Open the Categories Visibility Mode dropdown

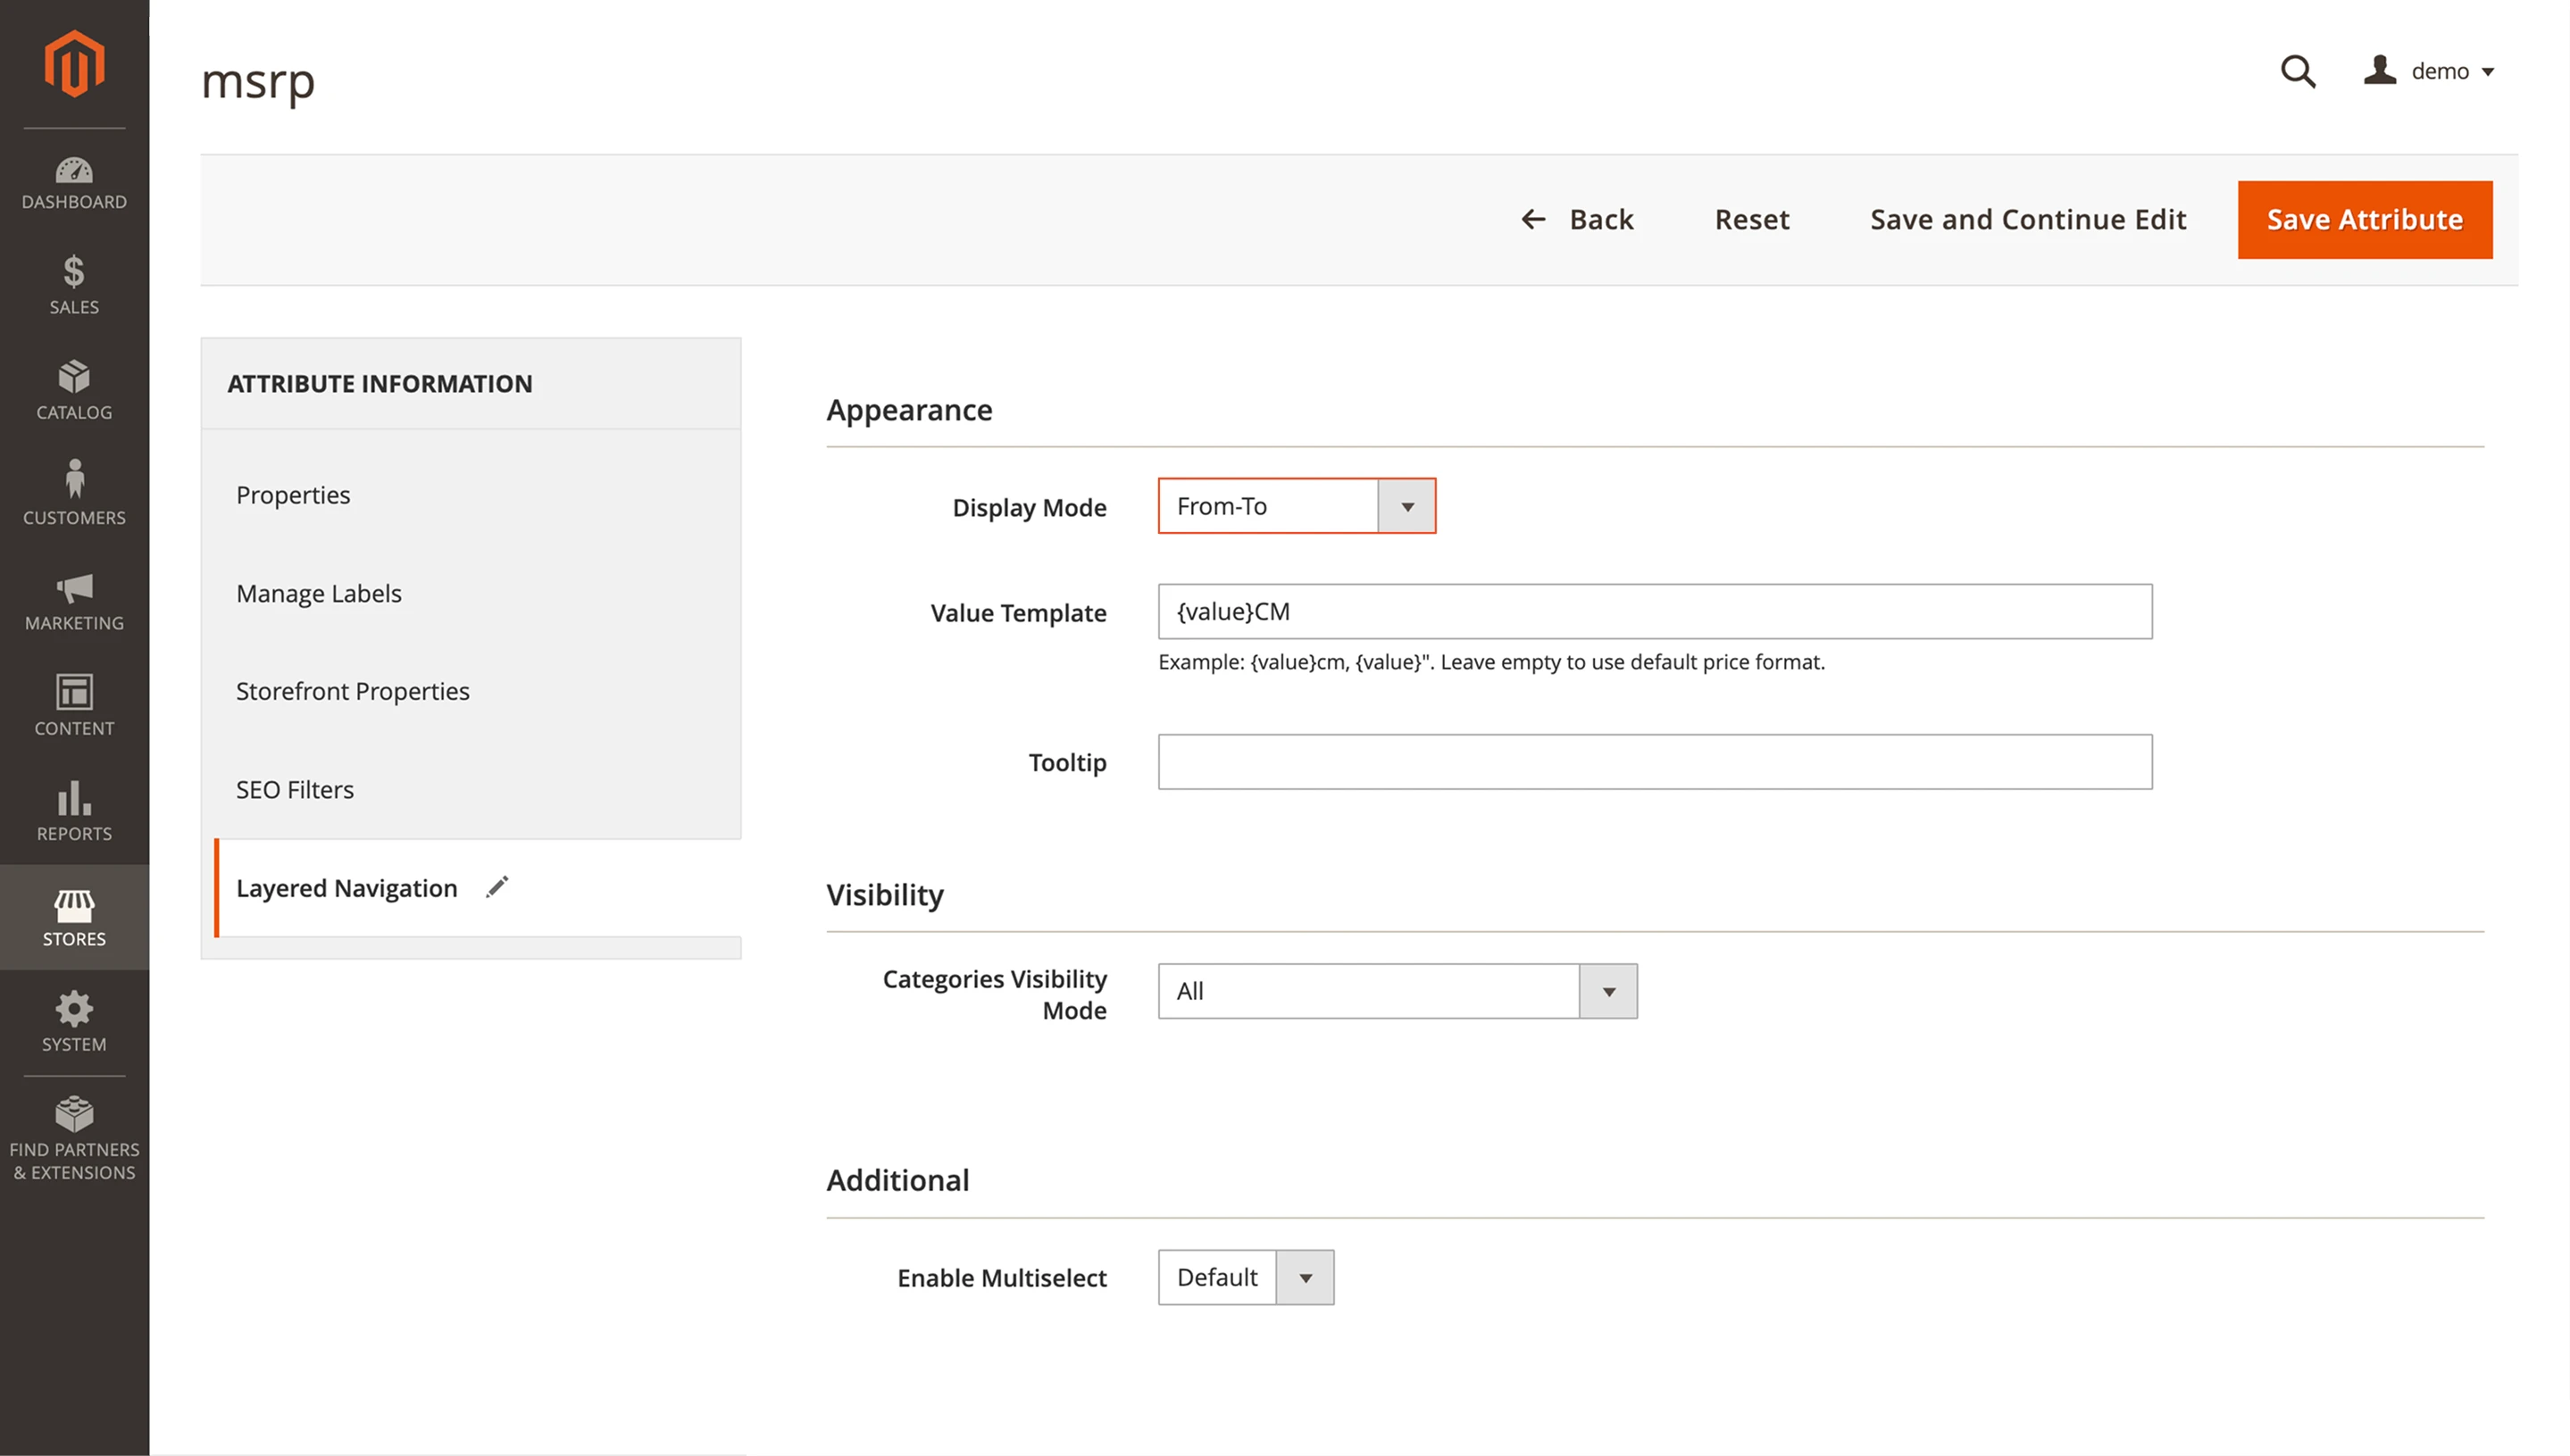(x=1609, y=991)
